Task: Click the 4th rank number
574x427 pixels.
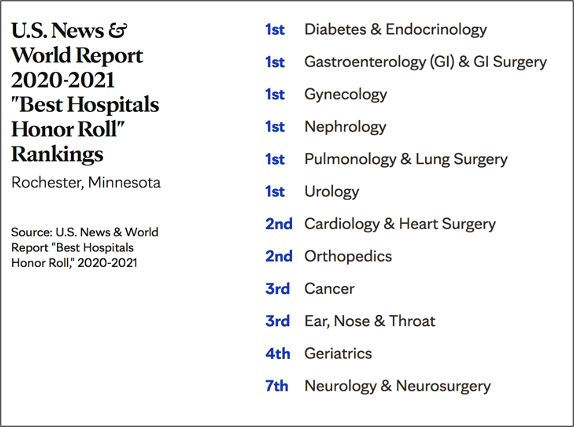Action: pyautogui.click(x=278, y=354)
